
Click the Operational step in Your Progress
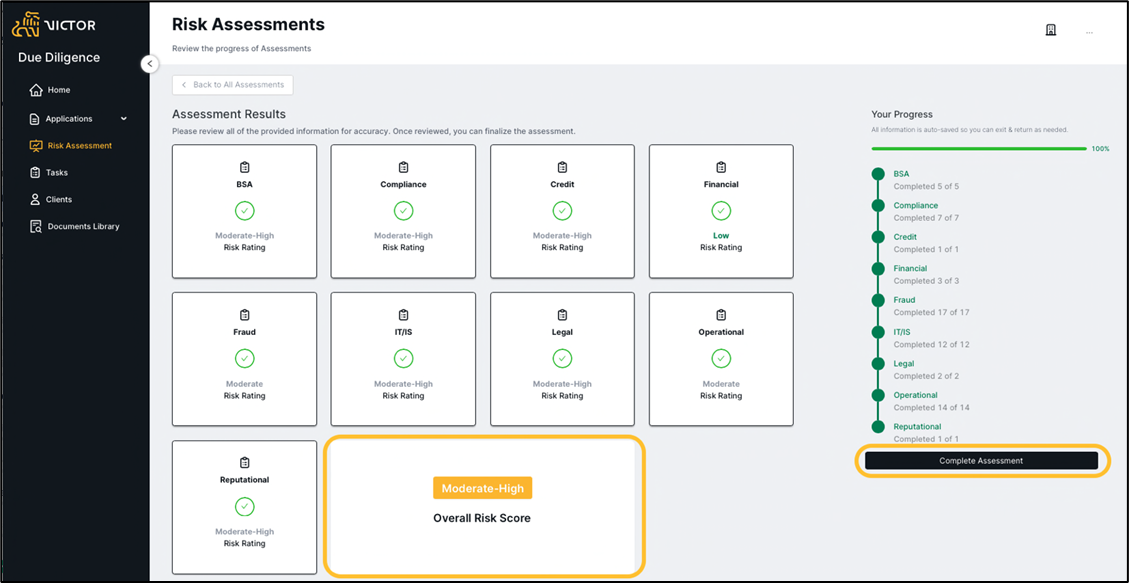pyautogui.click(x=915, y=395)
